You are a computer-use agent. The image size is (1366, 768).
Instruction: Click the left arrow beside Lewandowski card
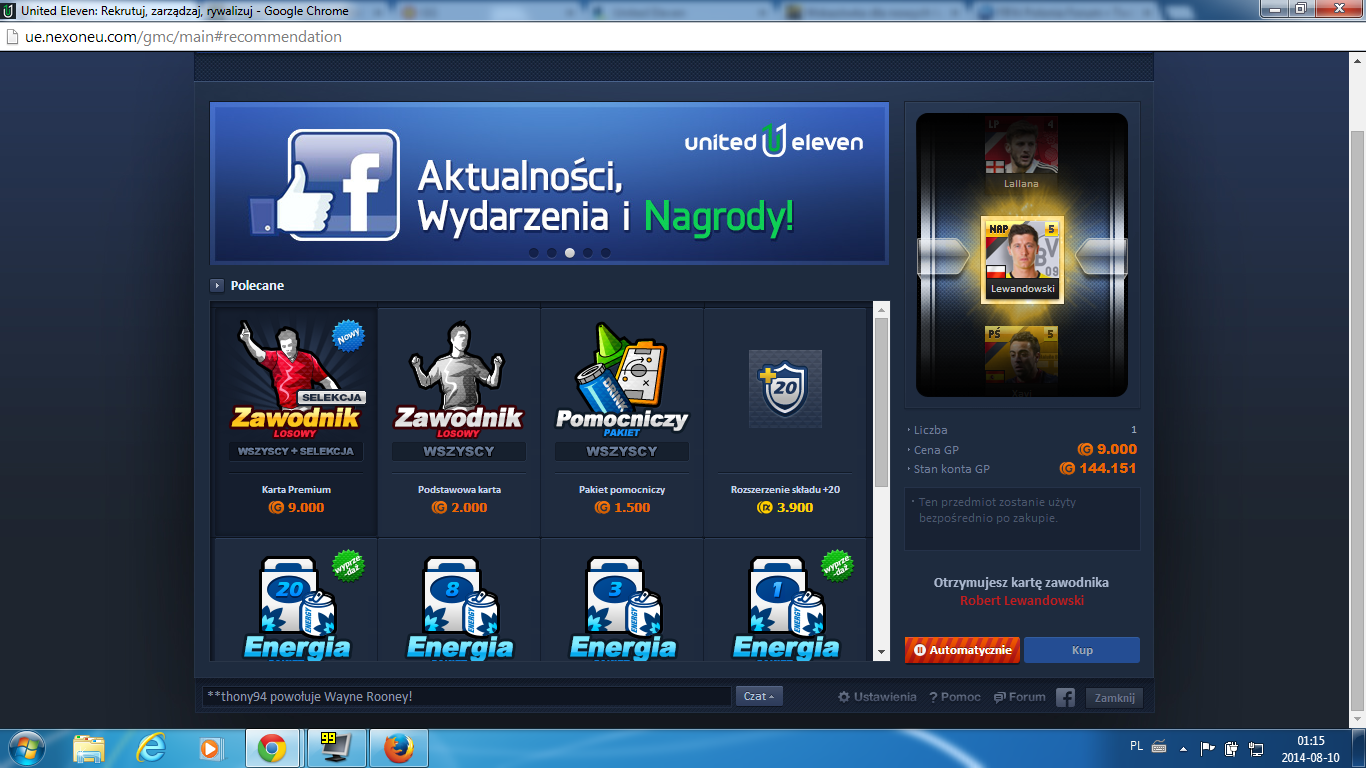point(942,257)
